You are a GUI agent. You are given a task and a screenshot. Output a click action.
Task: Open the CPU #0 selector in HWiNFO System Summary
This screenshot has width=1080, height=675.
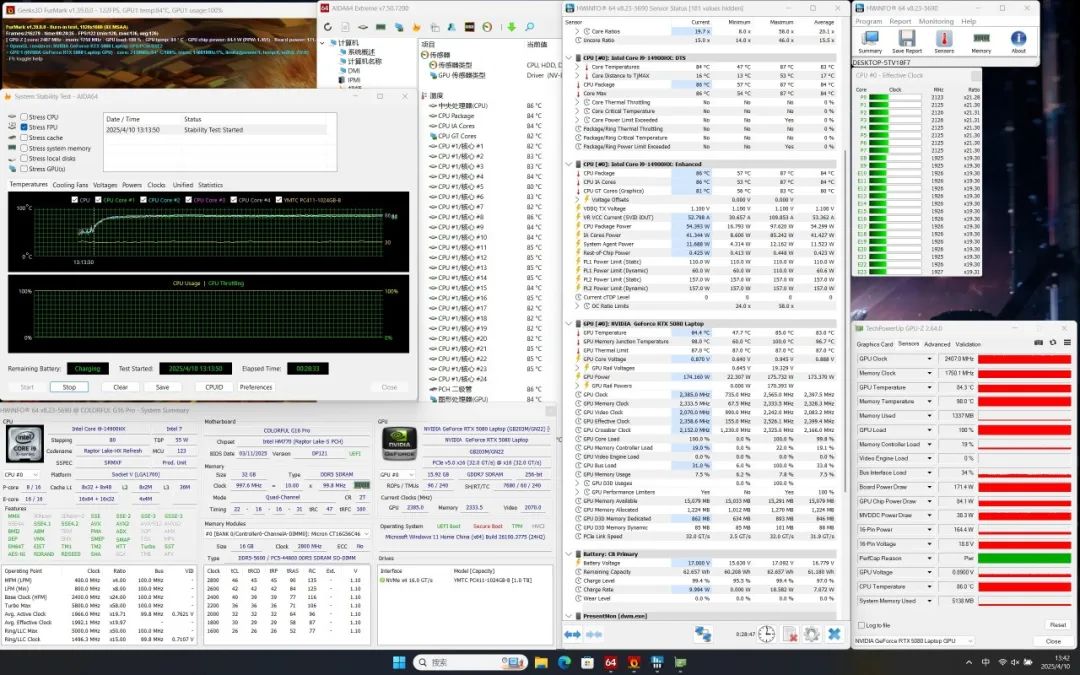(22, 475)
